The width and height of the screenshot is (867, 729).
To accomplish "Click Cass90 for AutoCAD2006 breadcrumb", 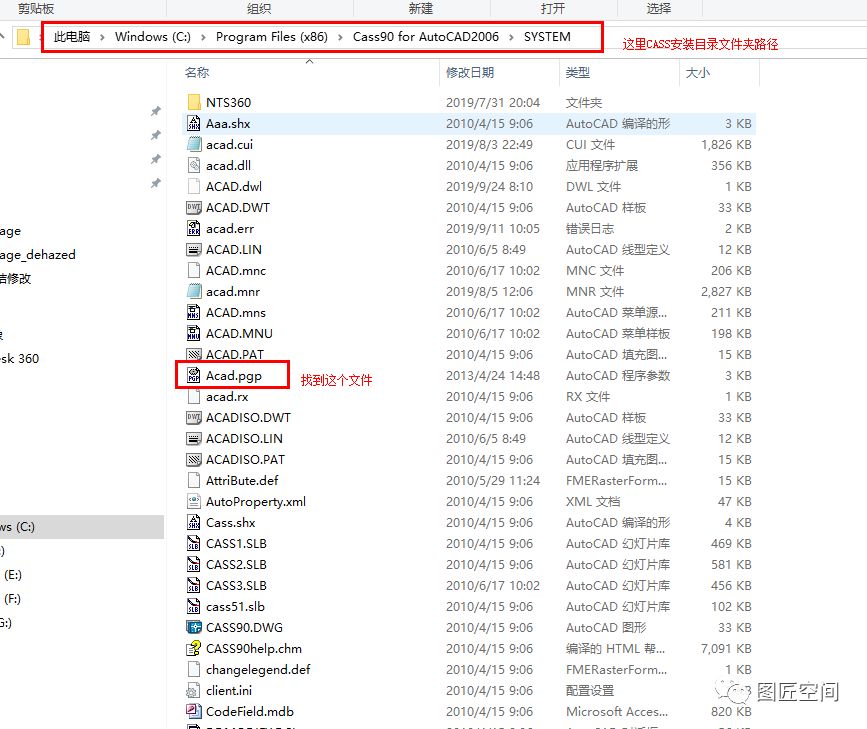I will 426,37.
